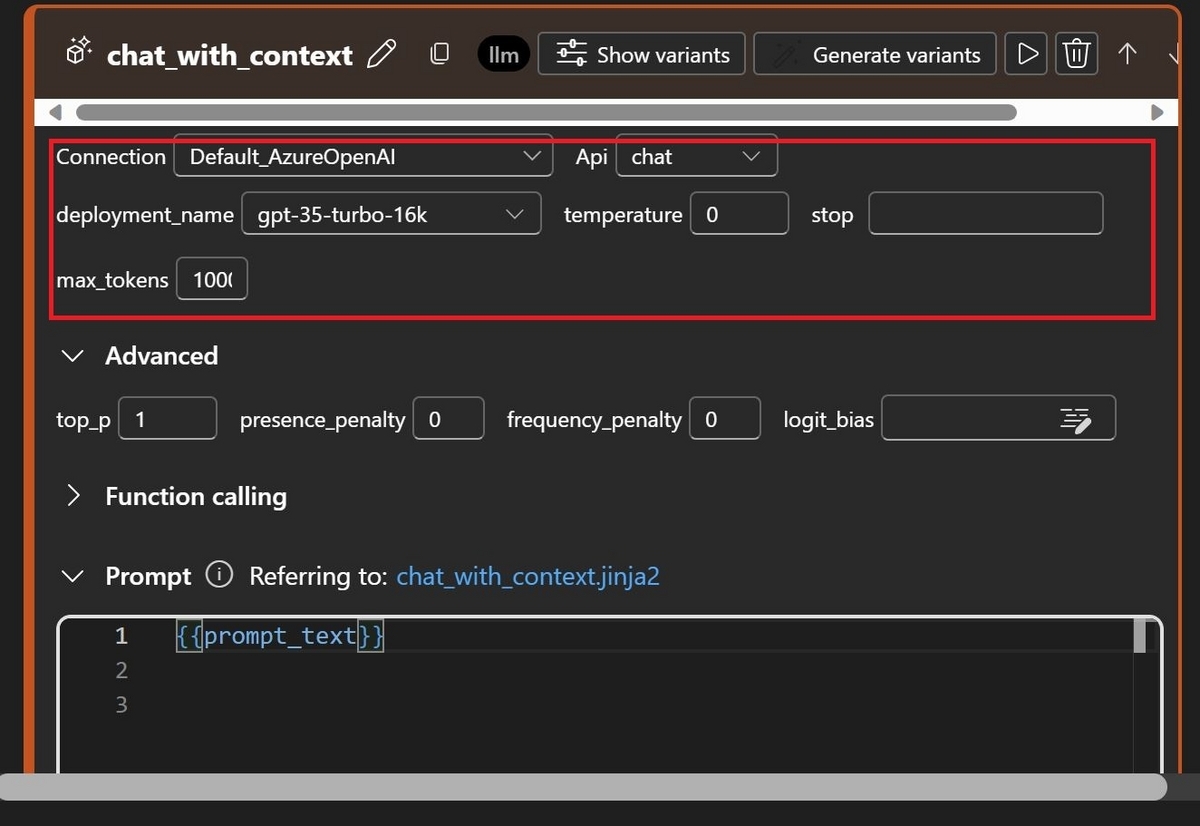The height and width of the screenshot is (826, 1200).
Task: Click right arrow of top horizontal scrollbar
Action: coord(1157,112)
